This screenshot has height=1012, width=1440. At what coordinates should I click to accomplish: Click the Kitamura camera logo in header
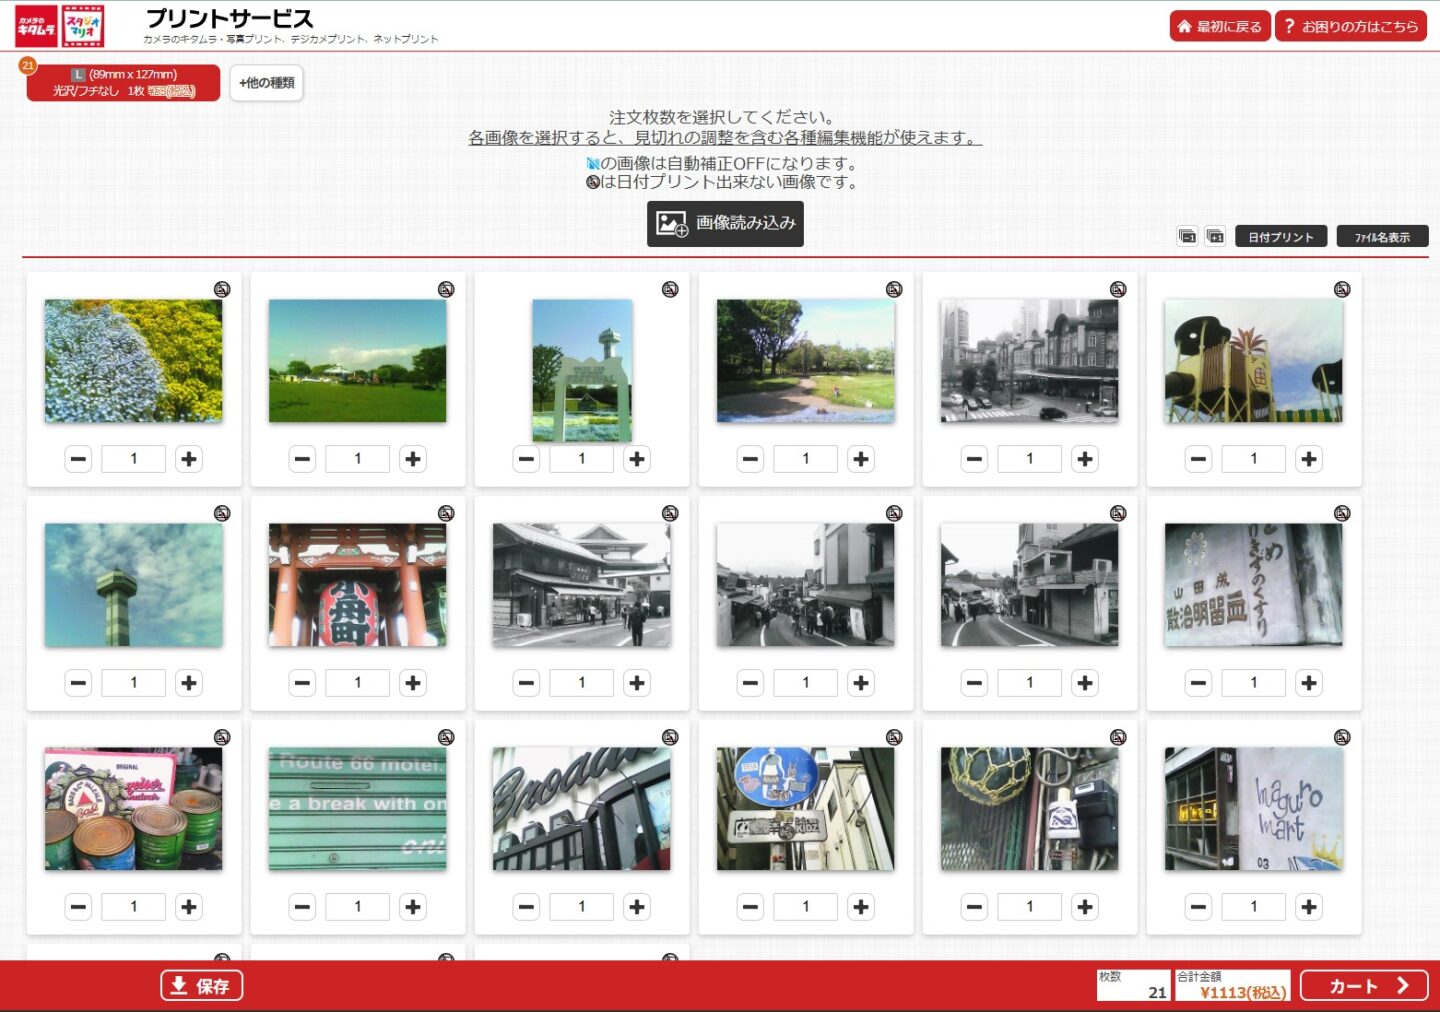coord(37,27)
